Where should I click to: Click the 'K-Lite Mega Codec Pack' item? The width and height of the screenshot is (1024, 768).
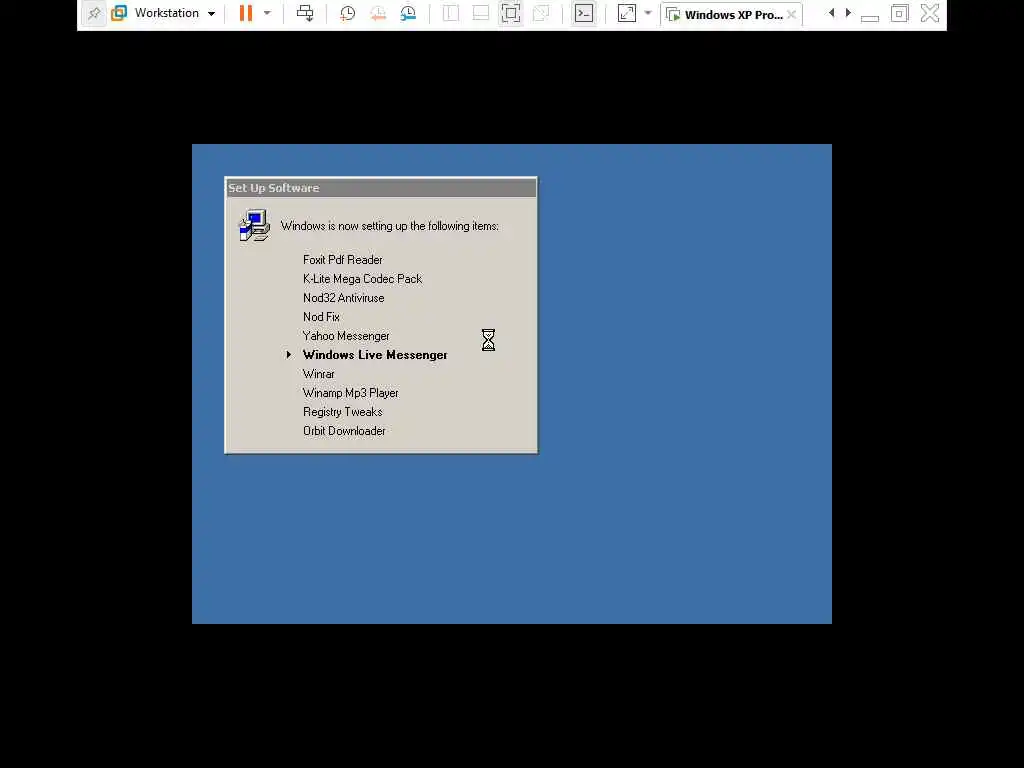click(x=362, y=279)
